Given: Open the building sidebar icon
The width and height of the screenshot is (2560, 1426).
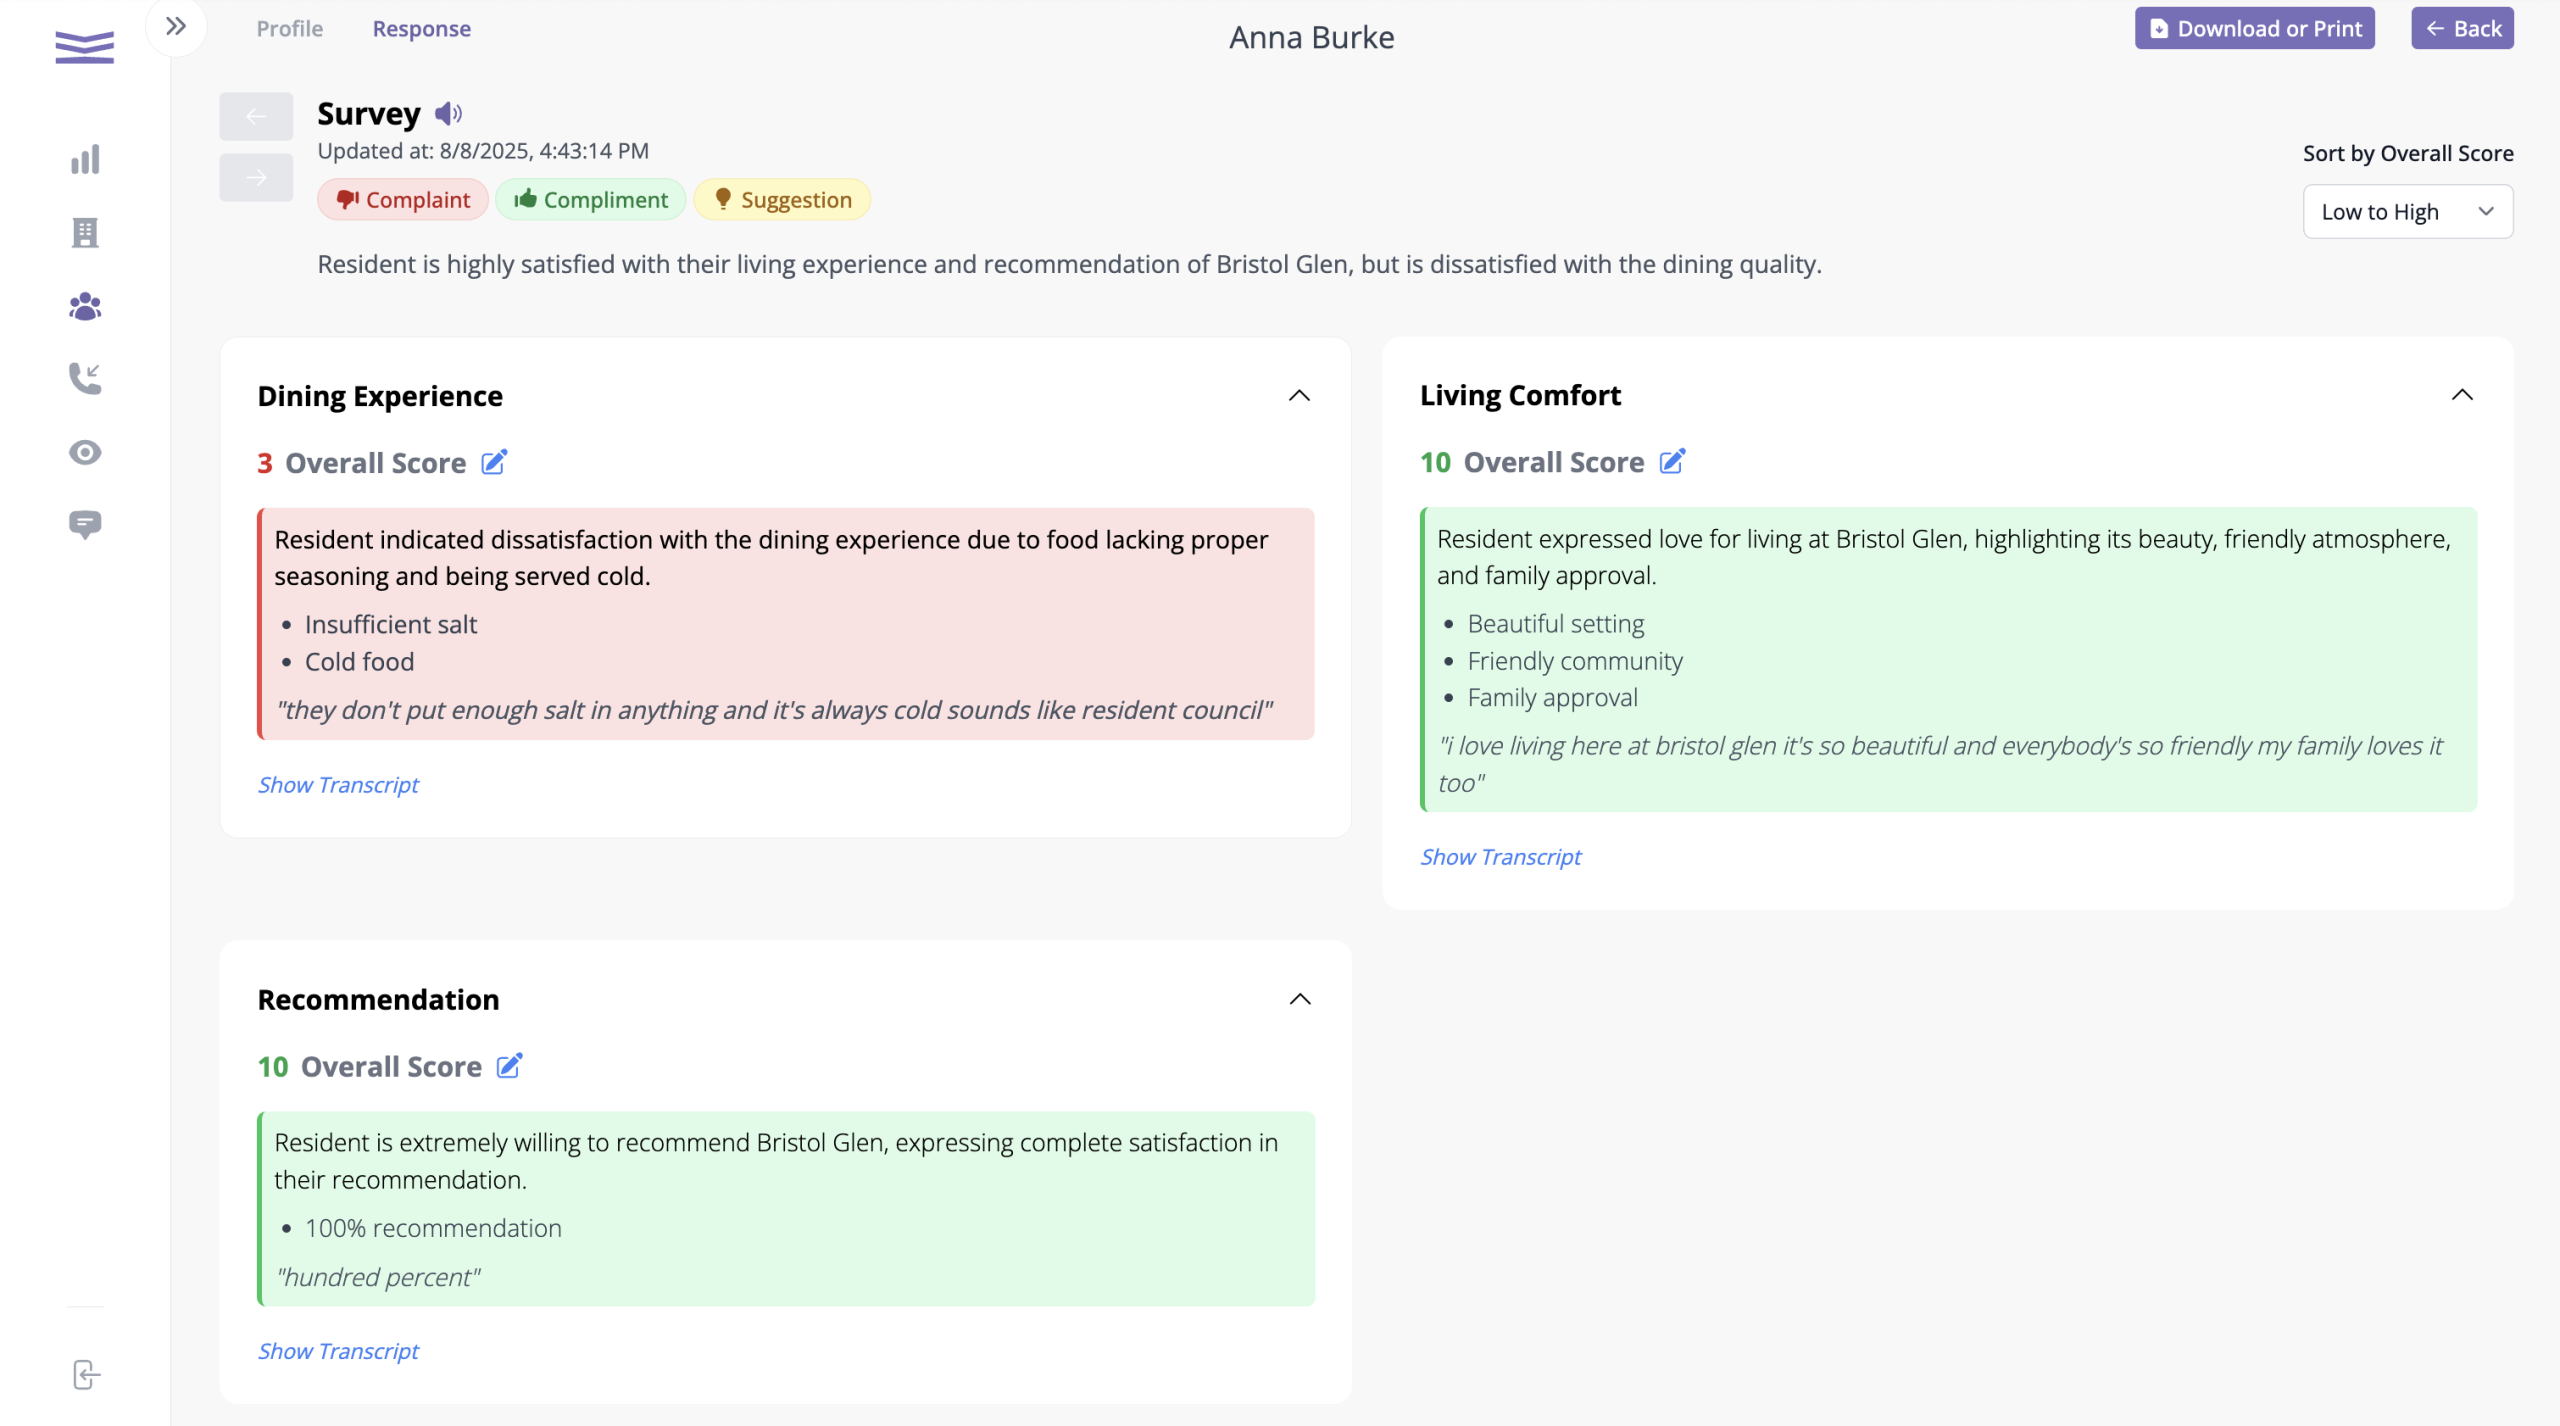Looking at the screenshot, I should pos(85,233).
